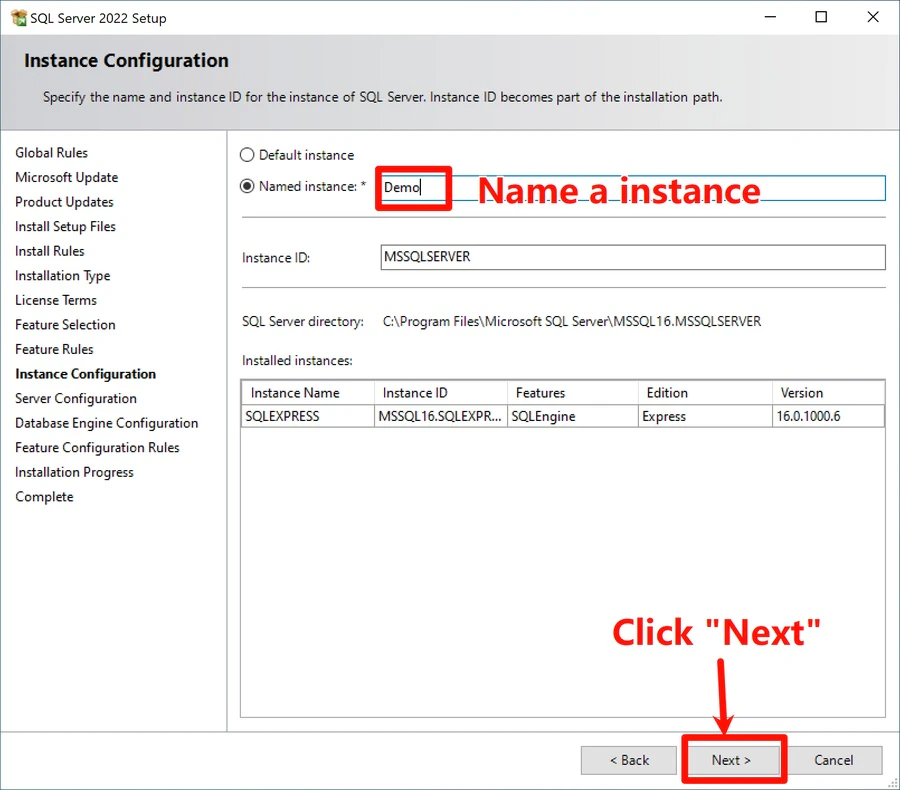
Task: Select Installation Progress in the sidebar
Action: (75, 473)
